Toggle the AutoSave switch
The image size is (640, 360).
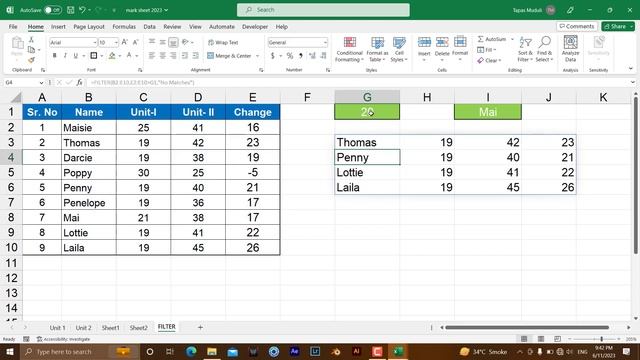point(53,10)
